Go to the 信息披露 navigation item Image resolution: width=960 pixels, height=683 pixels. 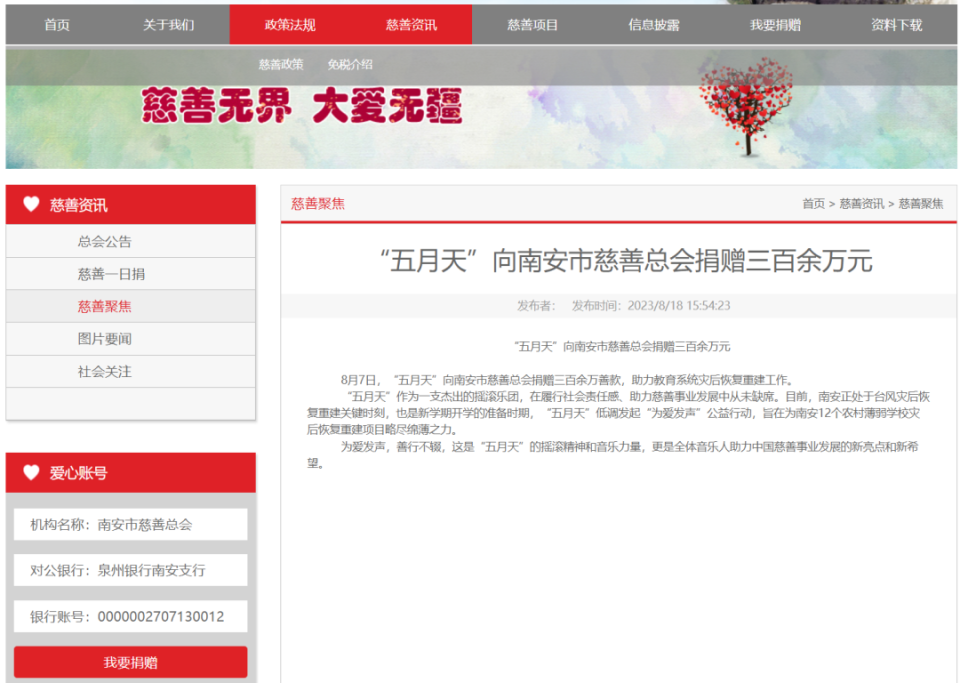(x=654, y=24)
